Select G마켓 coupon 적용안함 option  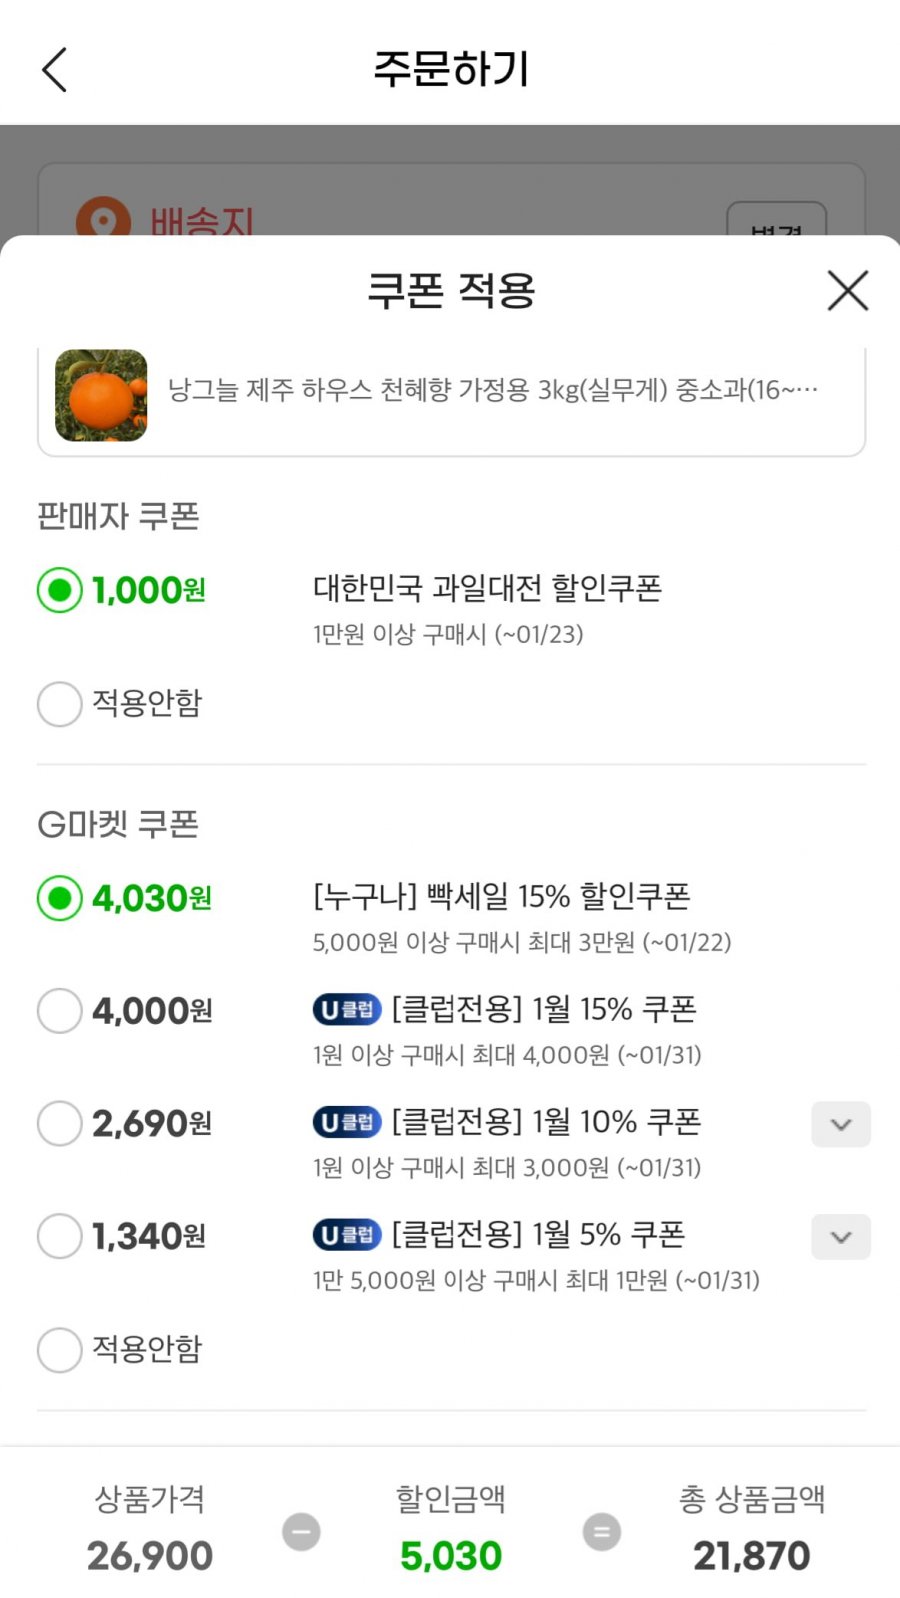point(60,1350)
